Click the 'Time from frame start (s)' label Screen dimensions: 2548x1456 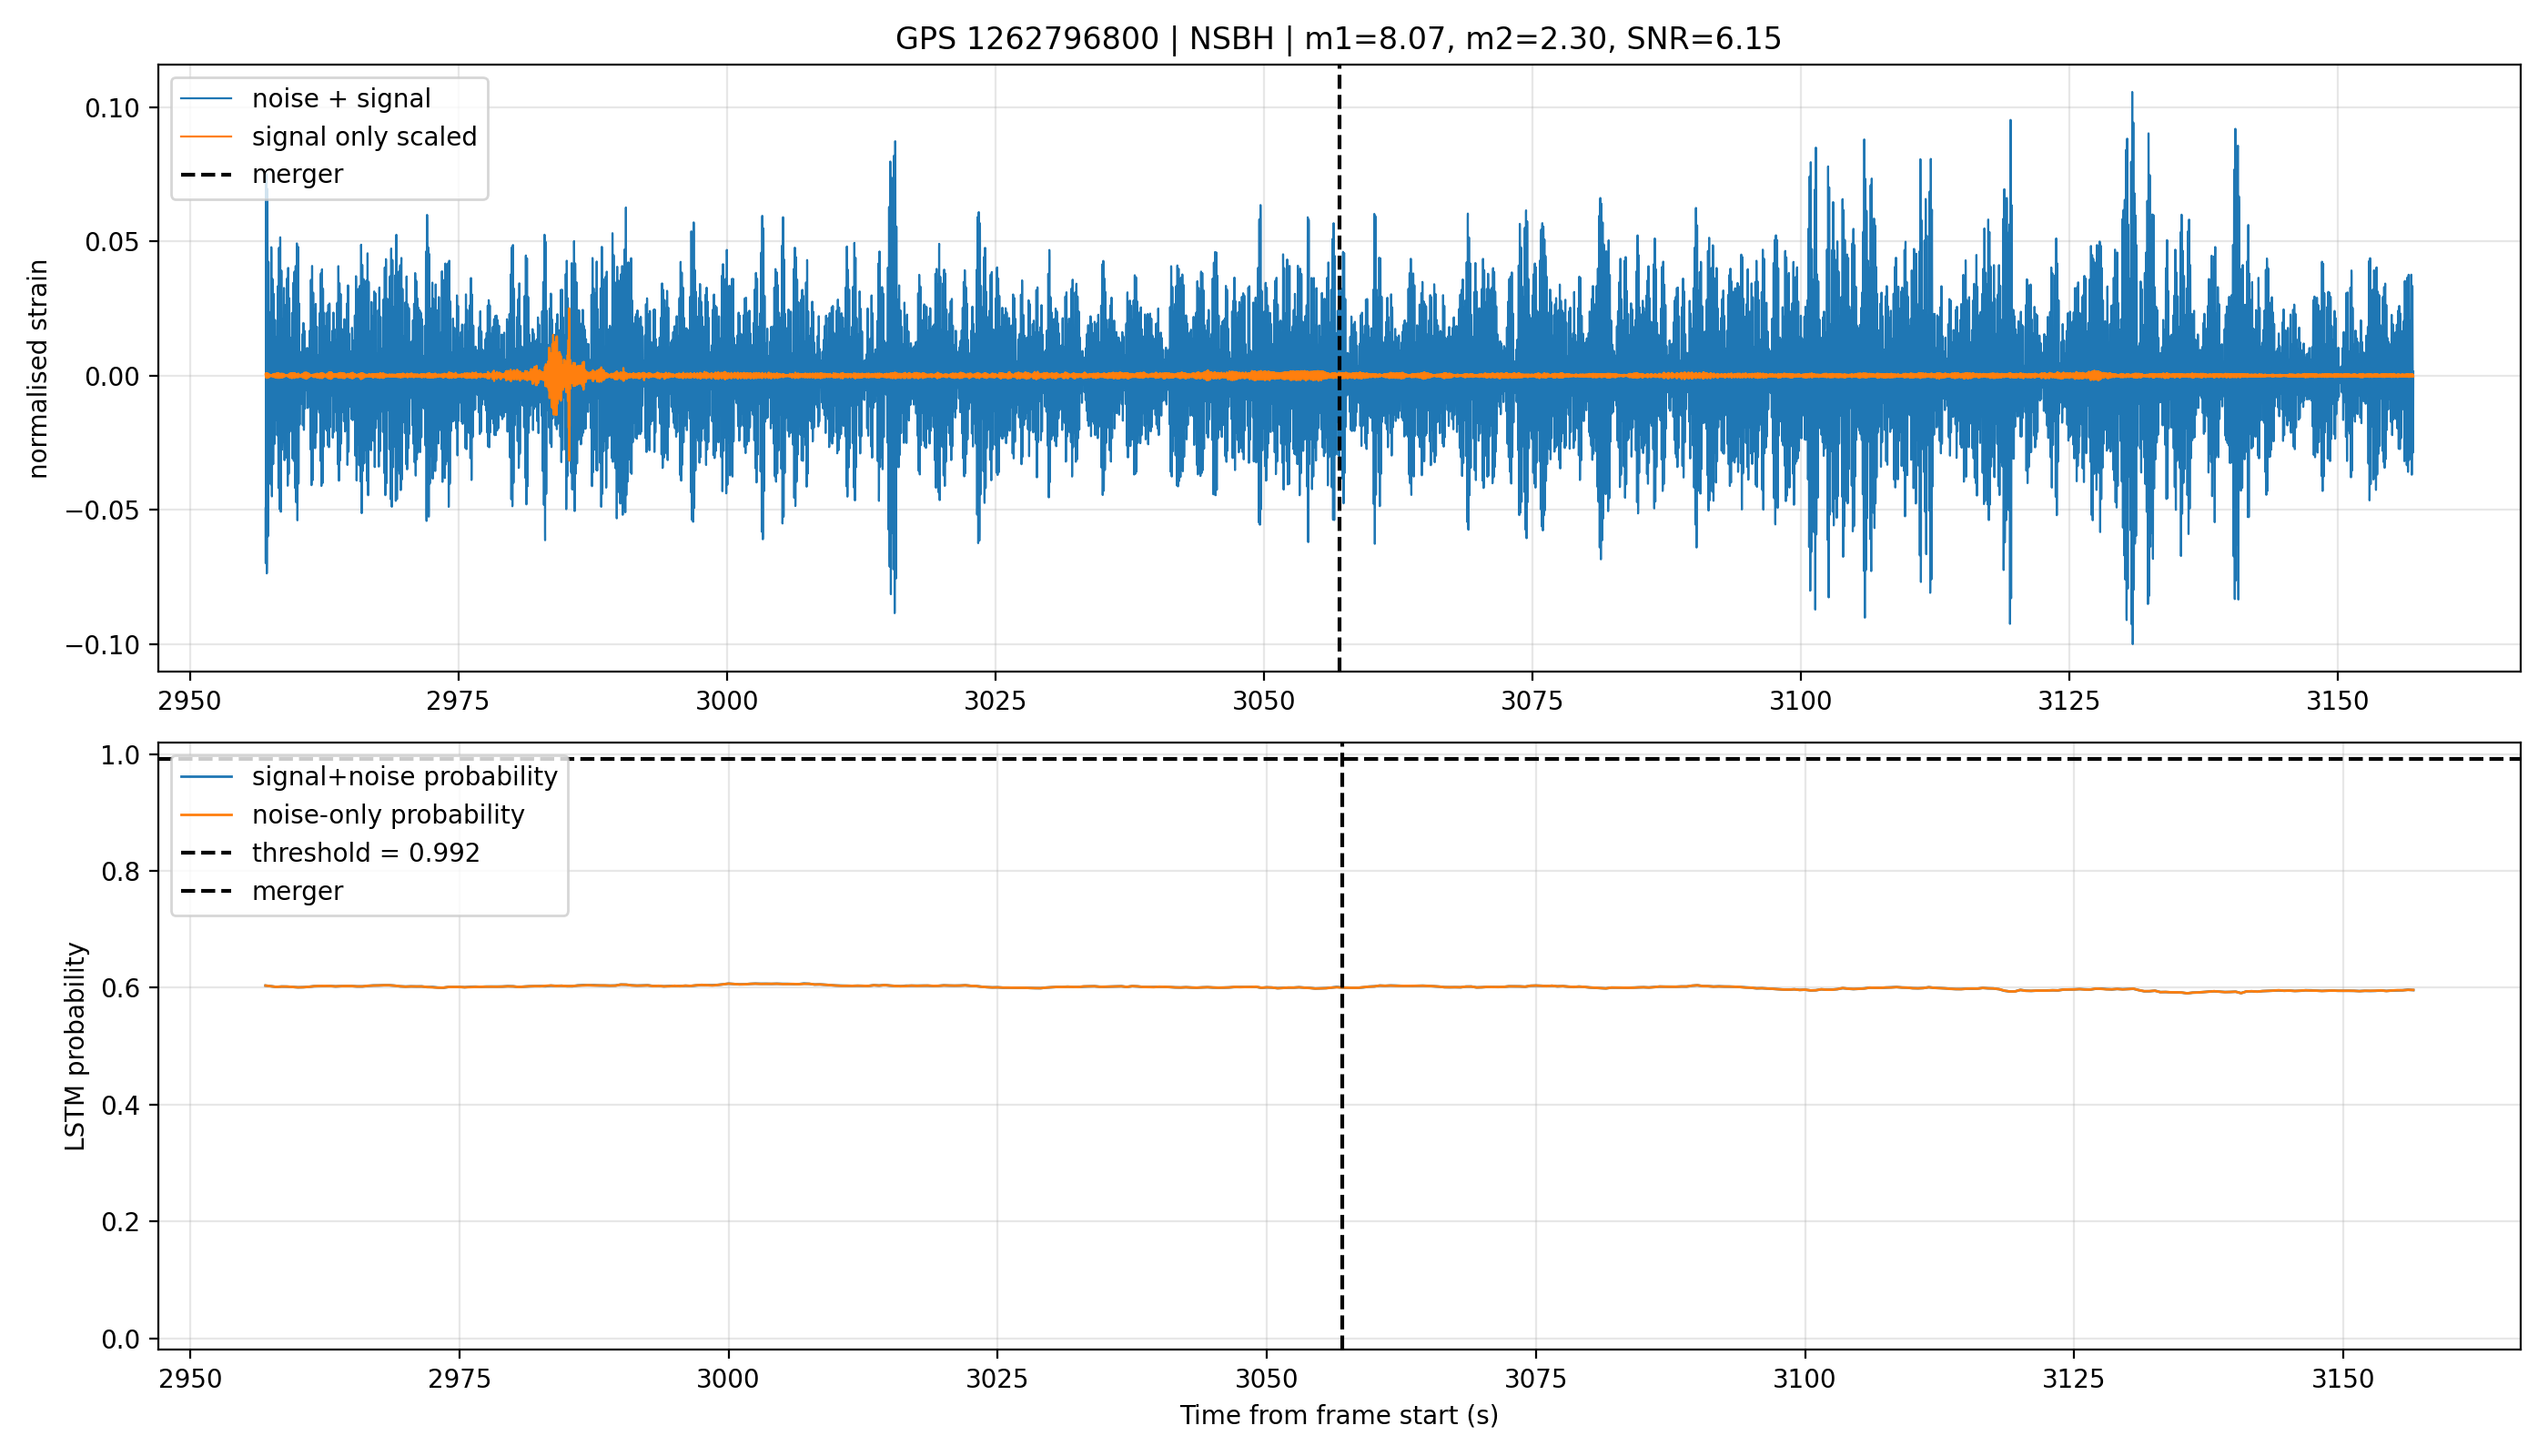click(x=1338, y=1415)
